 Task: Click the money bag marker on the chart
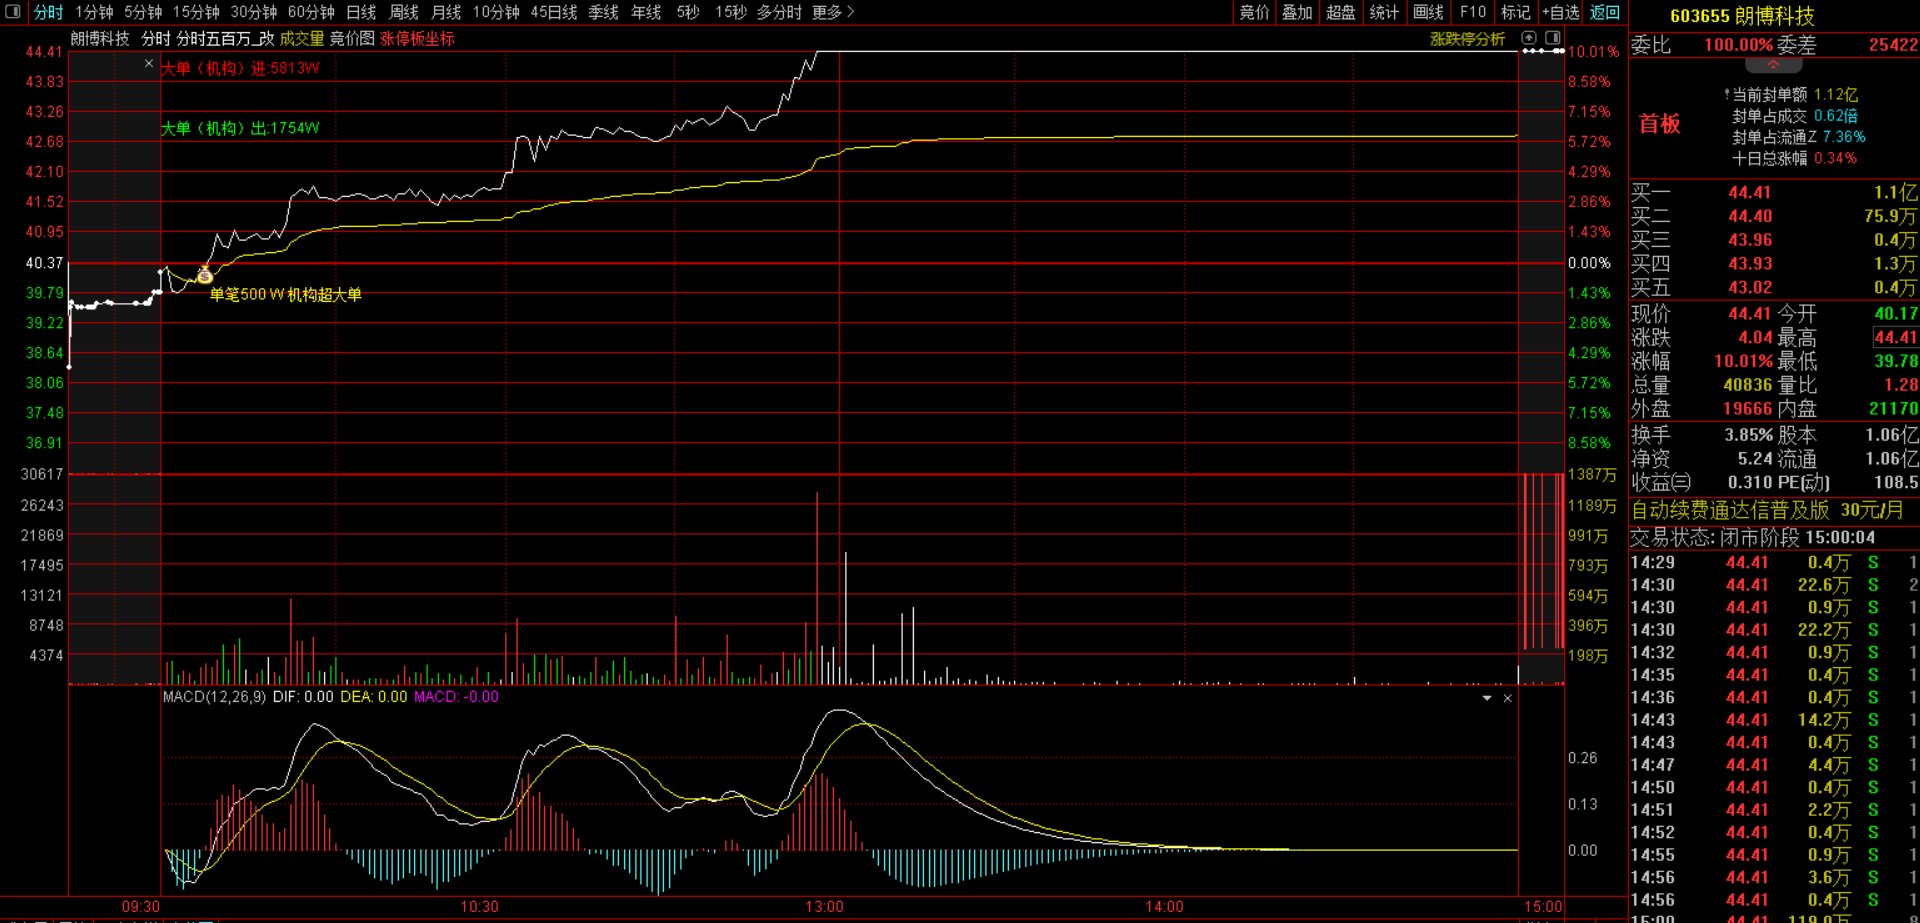point(205,274)
